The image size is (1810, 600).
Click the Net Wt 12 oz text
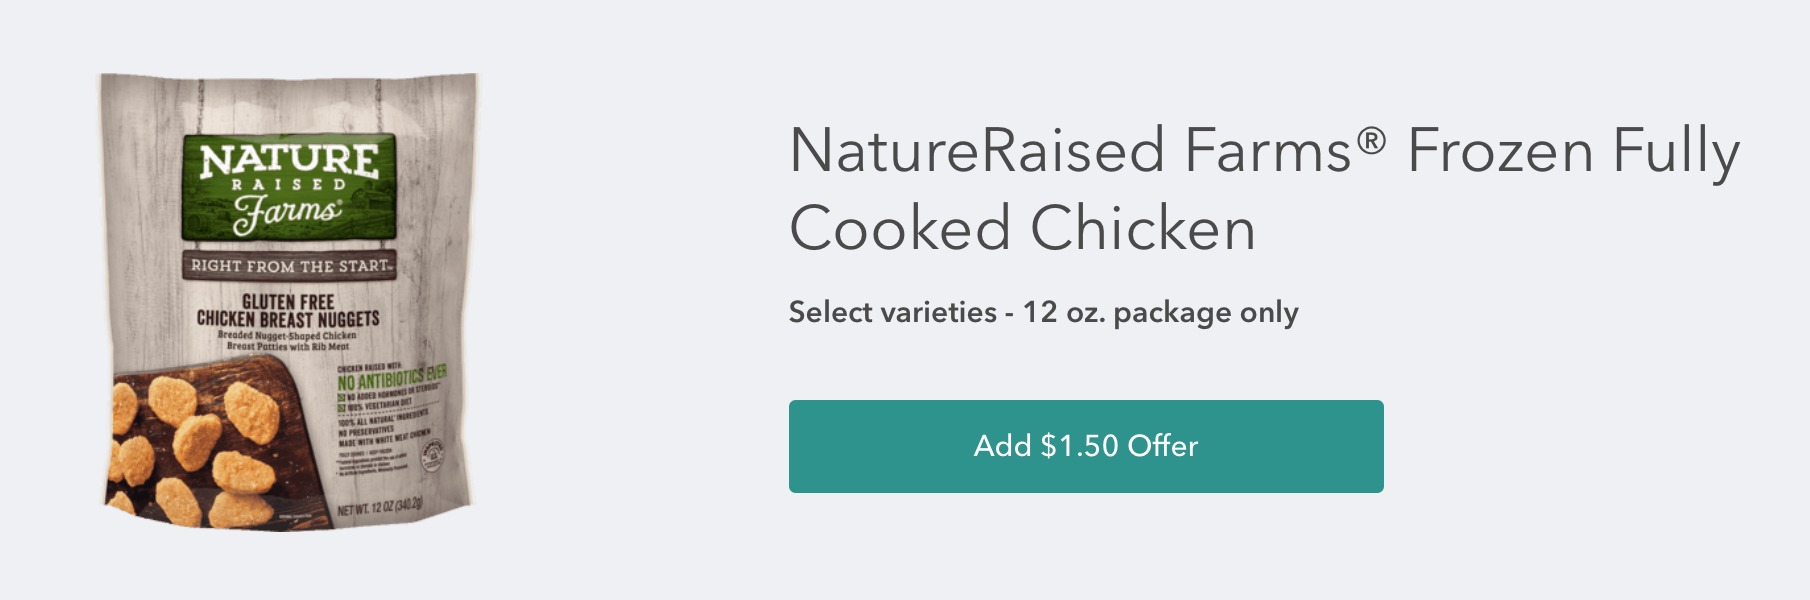coord(380,507)
